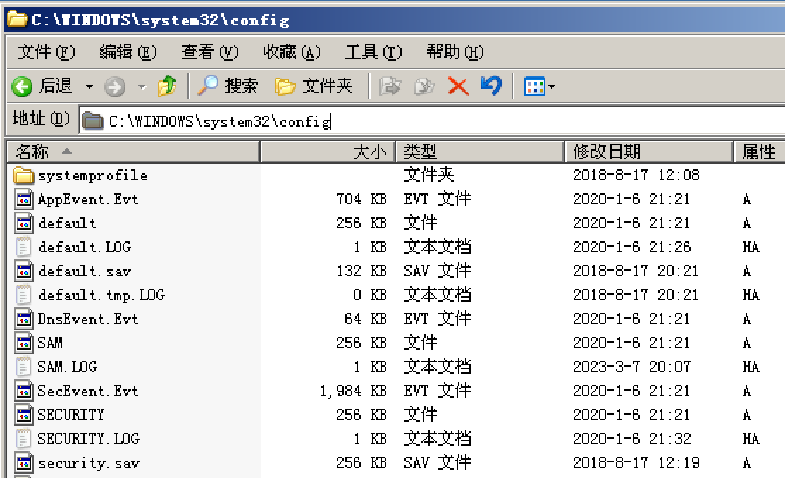Click the blue Undo arrow icon
The width and height of the screenshot is (785, 478).
click(x=492, y=86)
